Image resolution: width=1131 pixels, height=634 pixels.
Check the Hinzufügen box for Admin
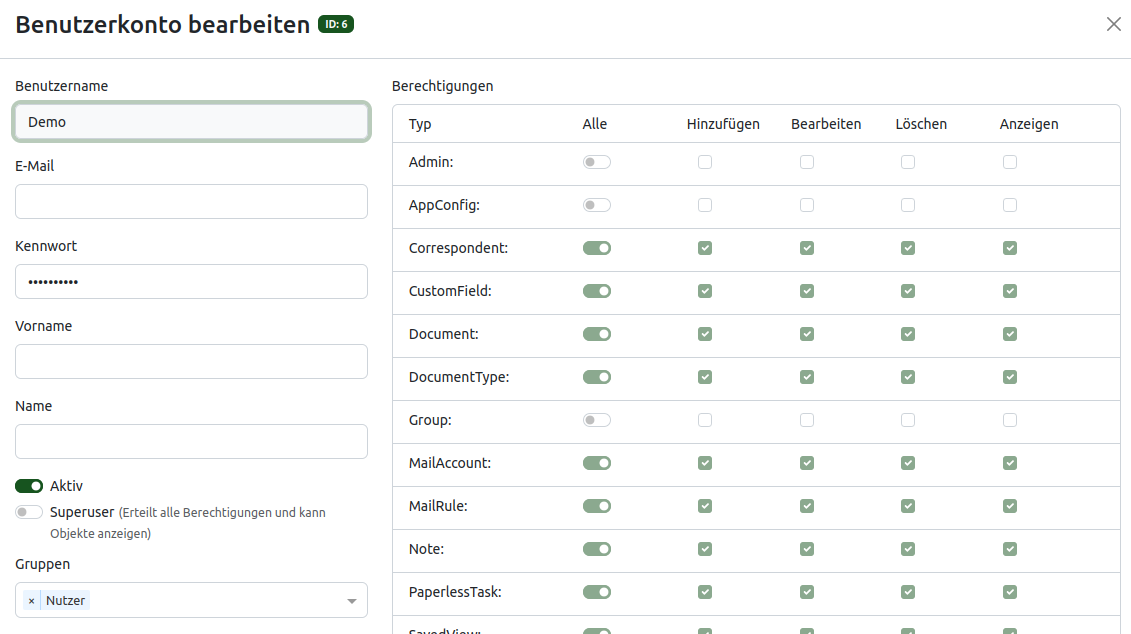point(705,161)
